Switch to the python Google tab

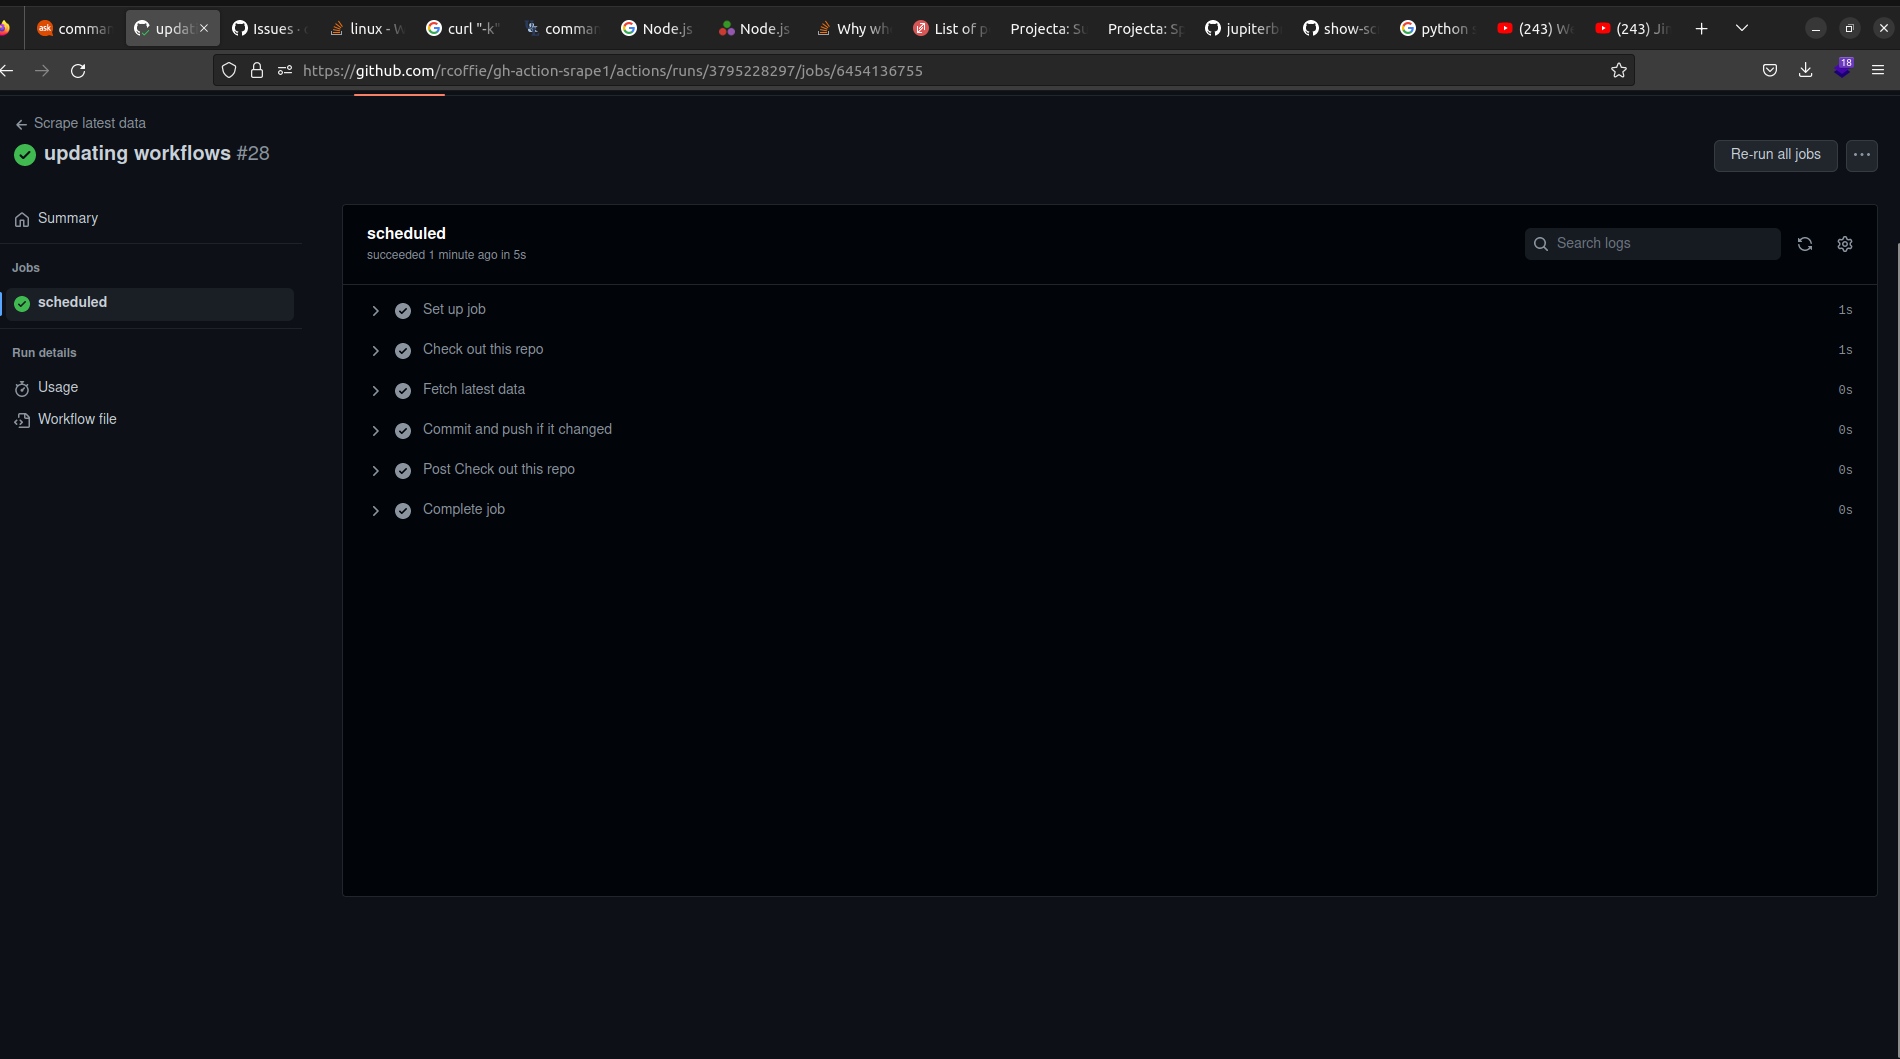(1437, 28)
